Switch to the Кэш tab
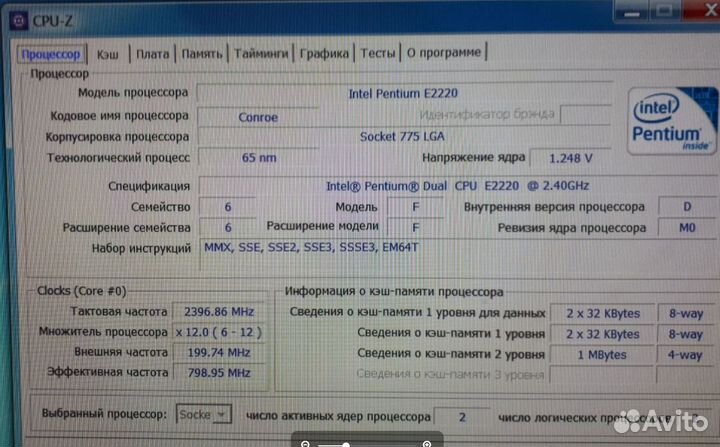Screen dimensions: 720x447 (x=108, y=54)
